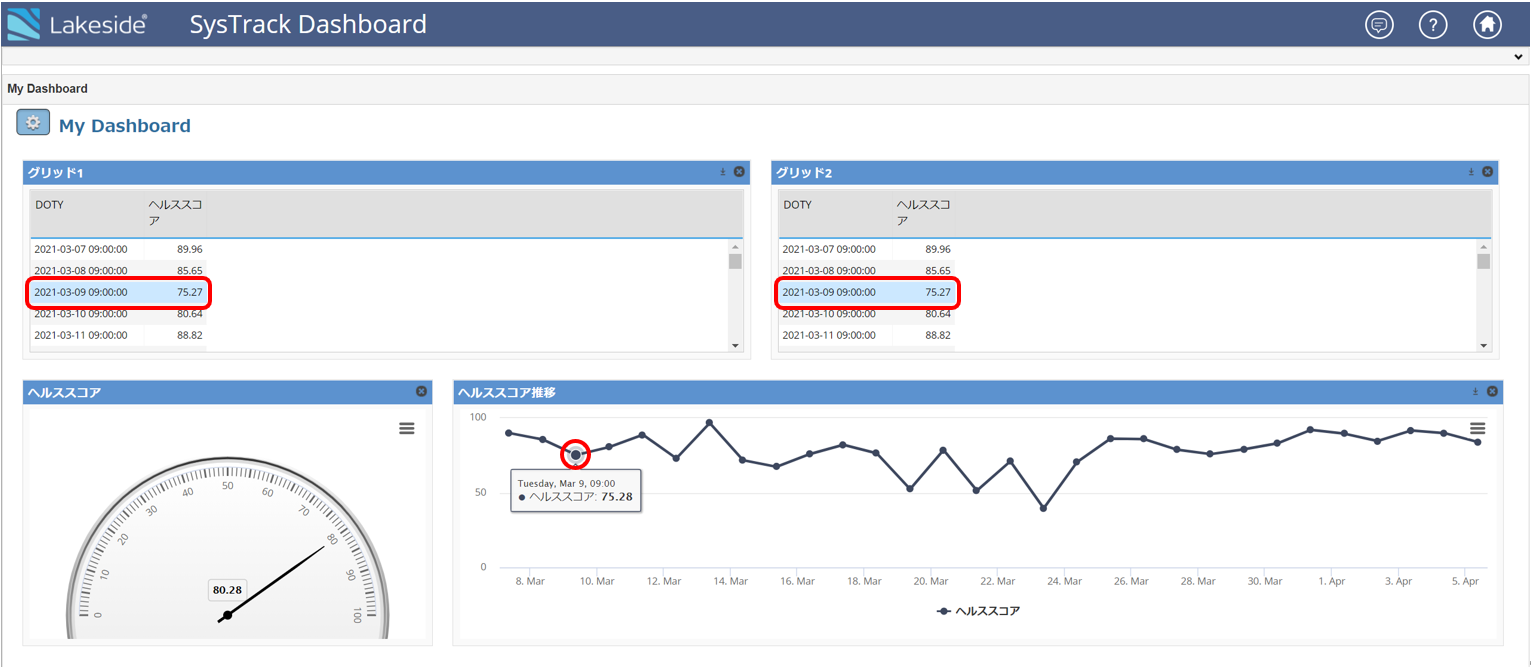Sort グリッド2 by the ヘルススコア column header
Viewport: 1531px width, 670px height.
click(x=924, y=208)
